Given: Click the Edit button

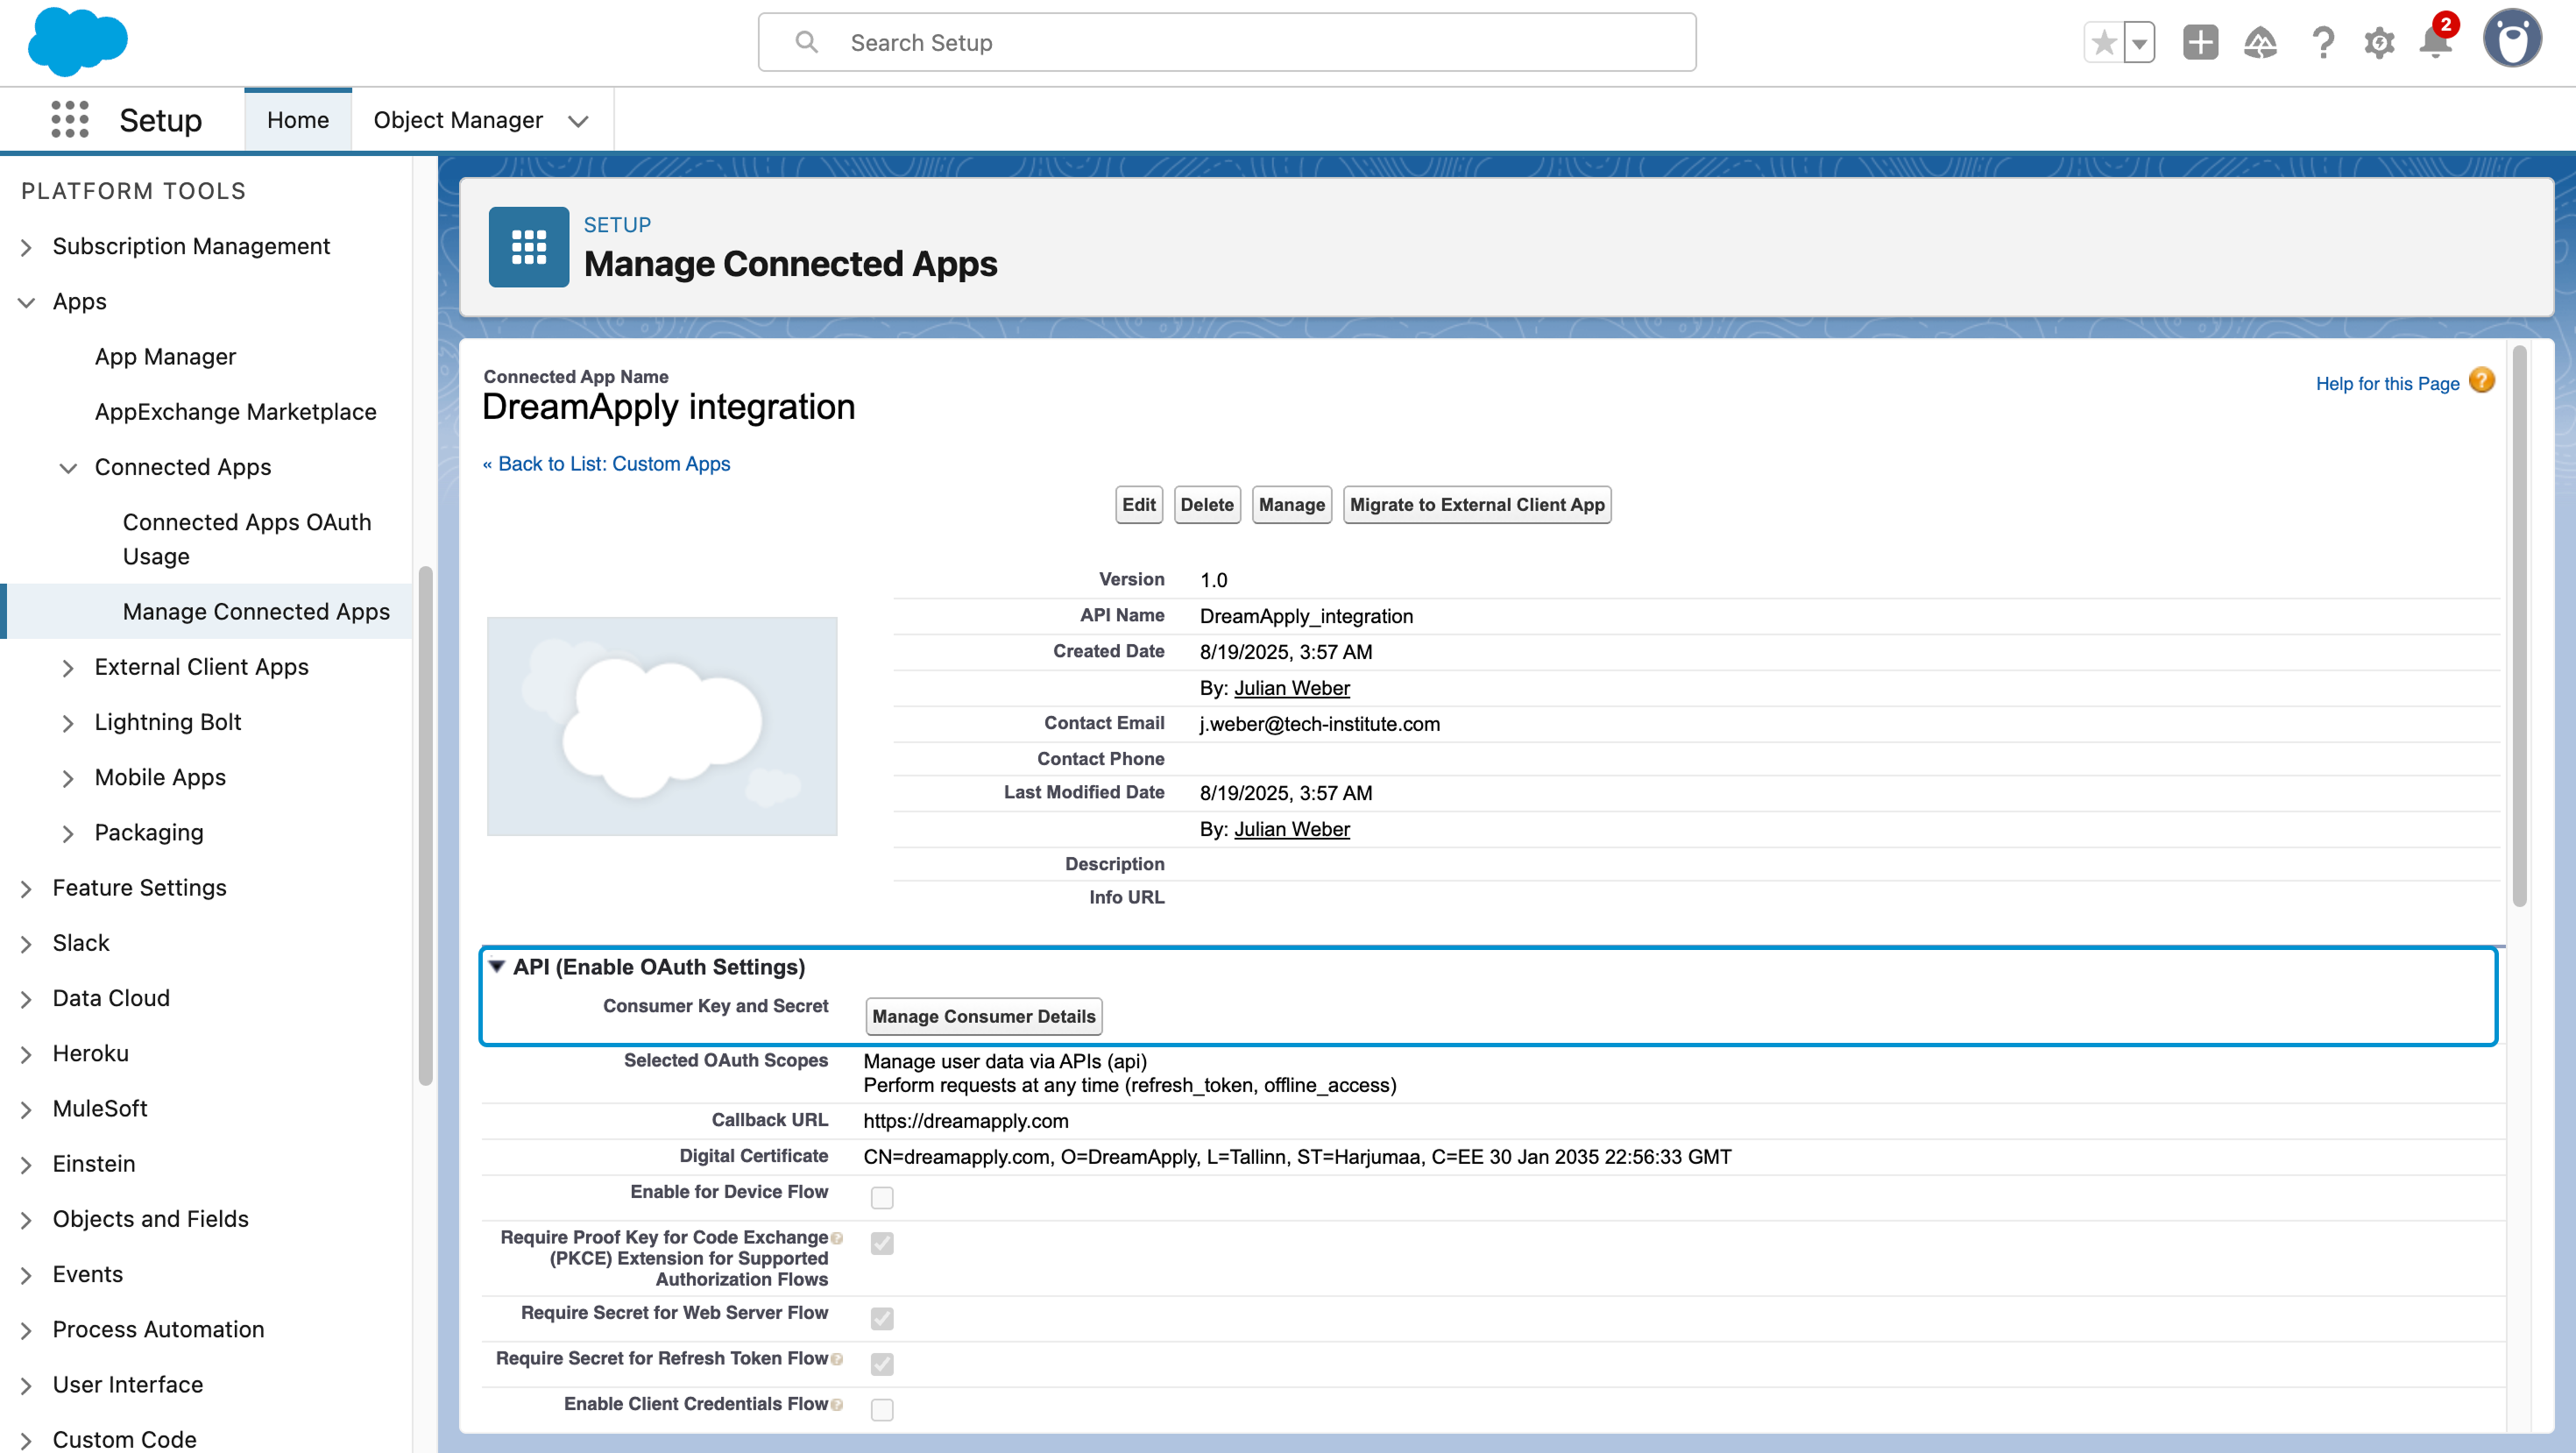Looking at the screenshot, I should (x=1138, y=505).
